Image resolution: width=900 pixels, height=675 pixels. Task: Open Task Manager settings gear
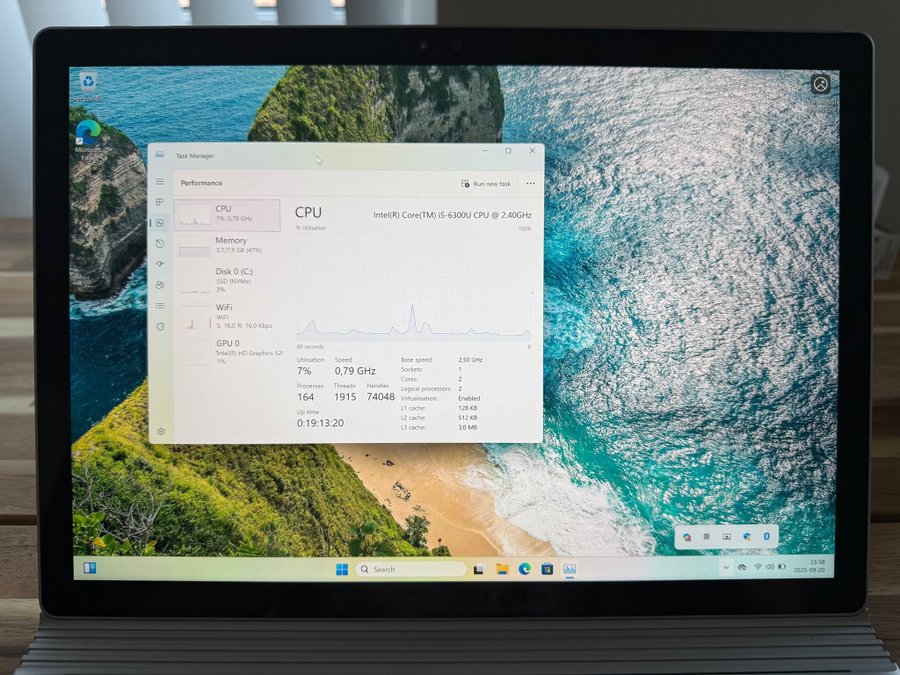(161, 431)
